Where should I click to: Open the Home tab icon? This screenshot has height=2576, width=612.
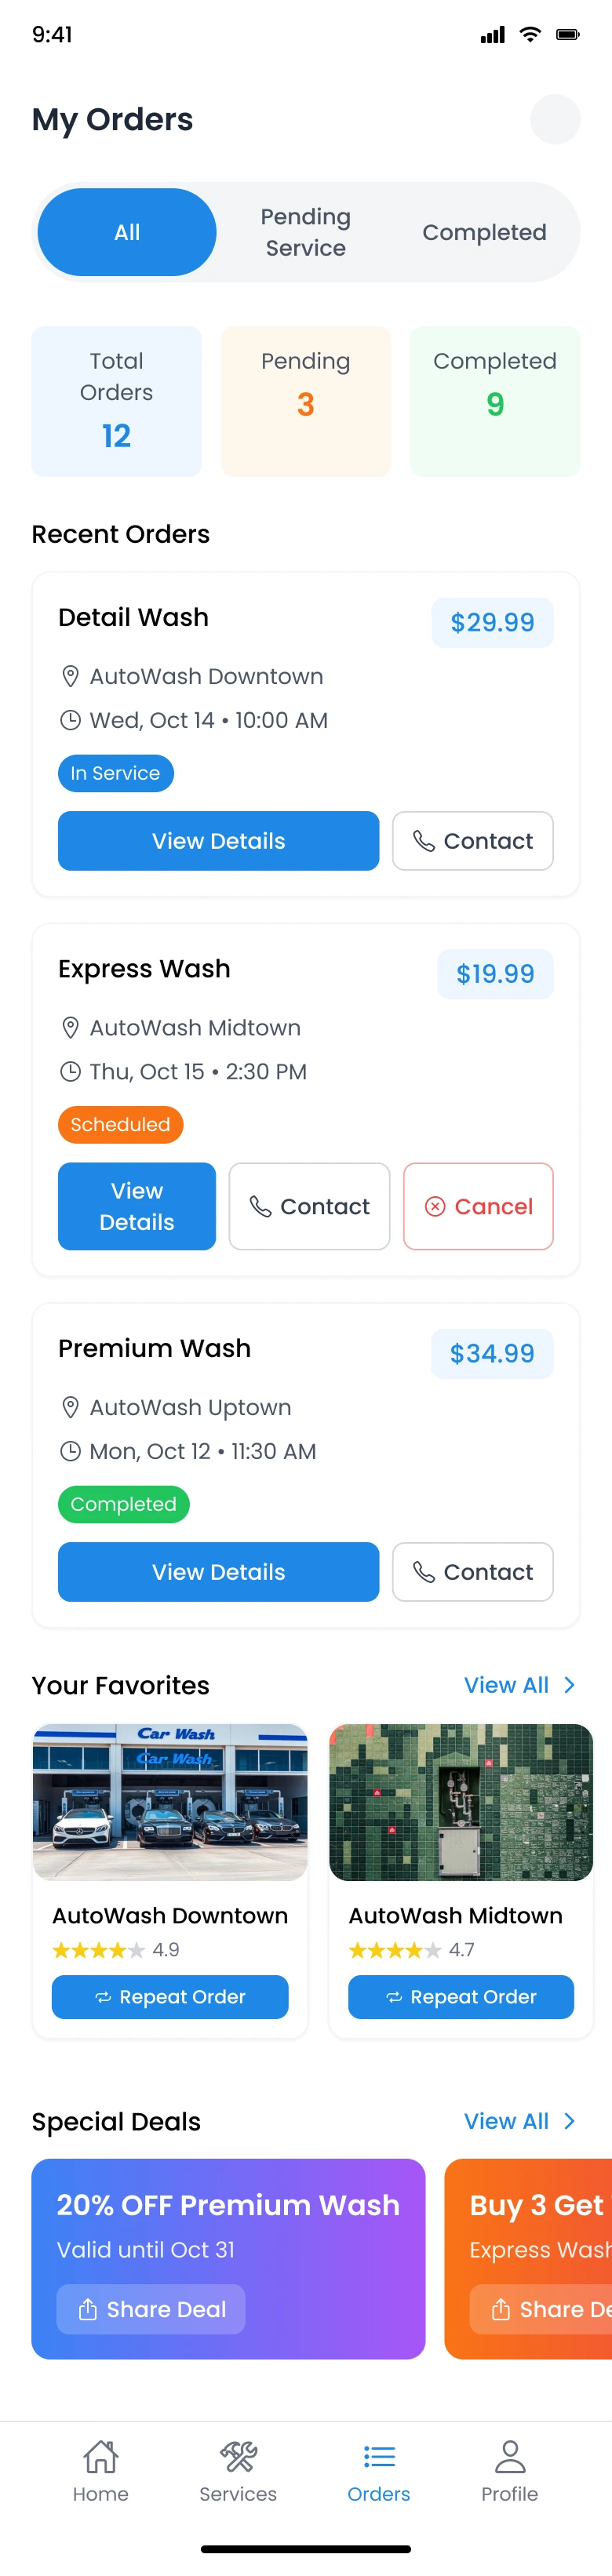pyautogui.click(x=101, y=2456)
